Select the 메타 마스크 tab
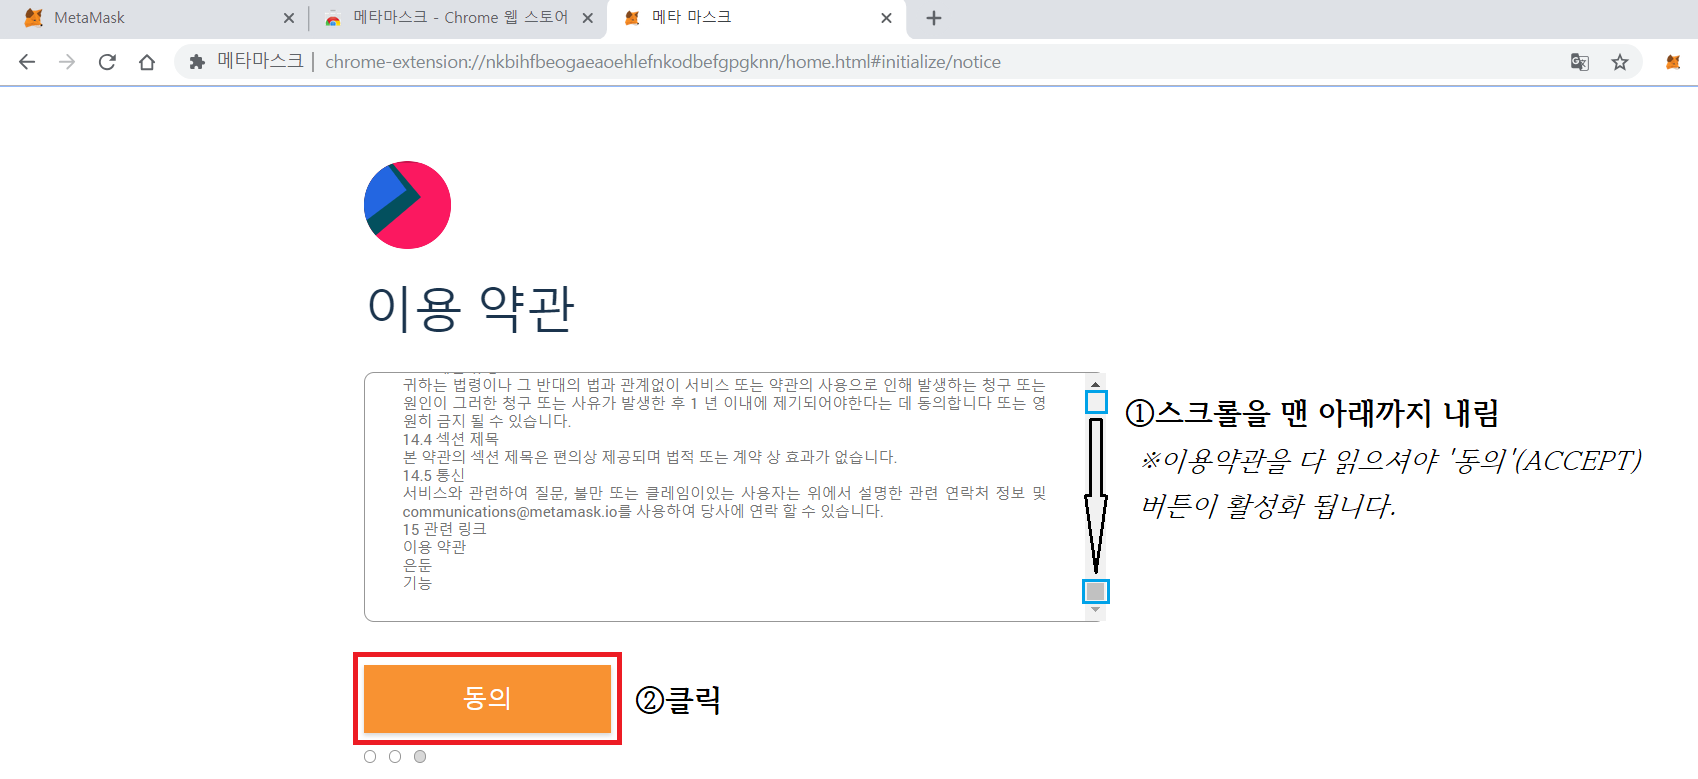The width and height of the screenshot is (1698, 779). click(x=755, y=18)
